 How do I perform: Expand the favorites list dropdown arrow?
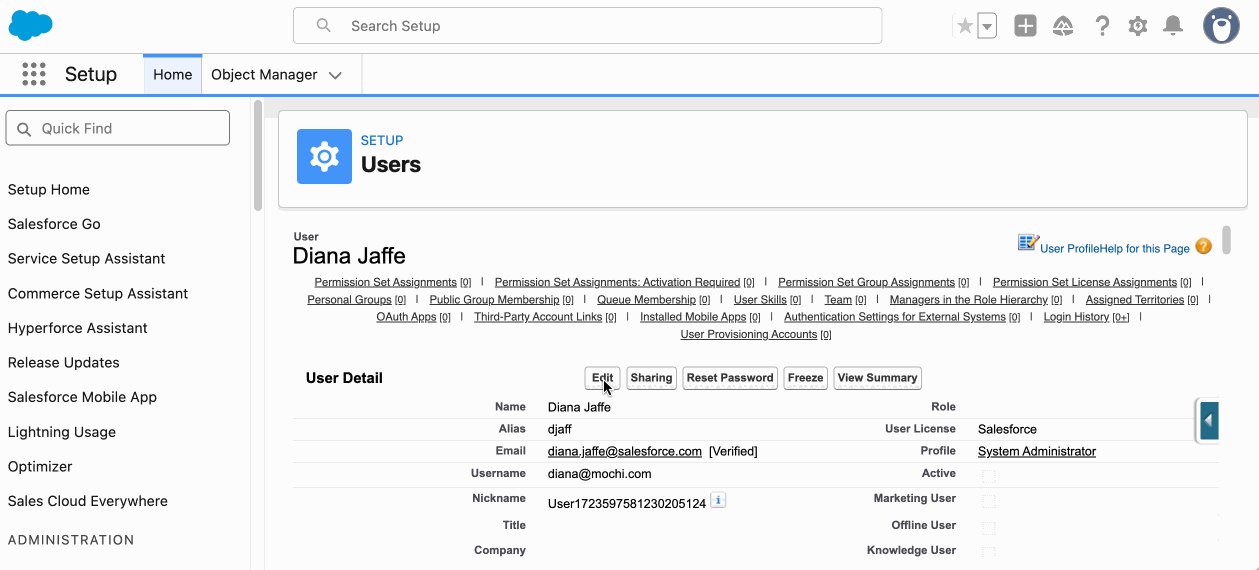pyautogui.click(x=987, y=26)
